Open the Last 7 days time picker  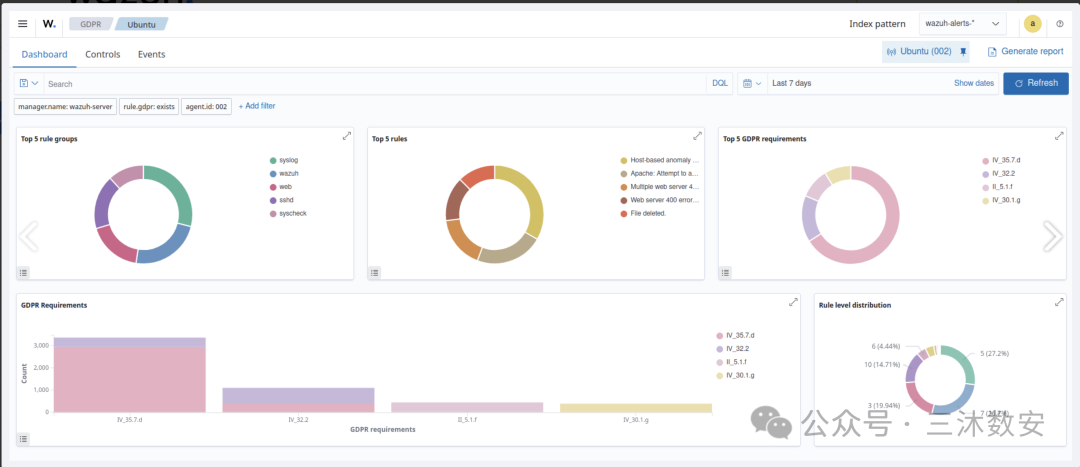[791, 83]
